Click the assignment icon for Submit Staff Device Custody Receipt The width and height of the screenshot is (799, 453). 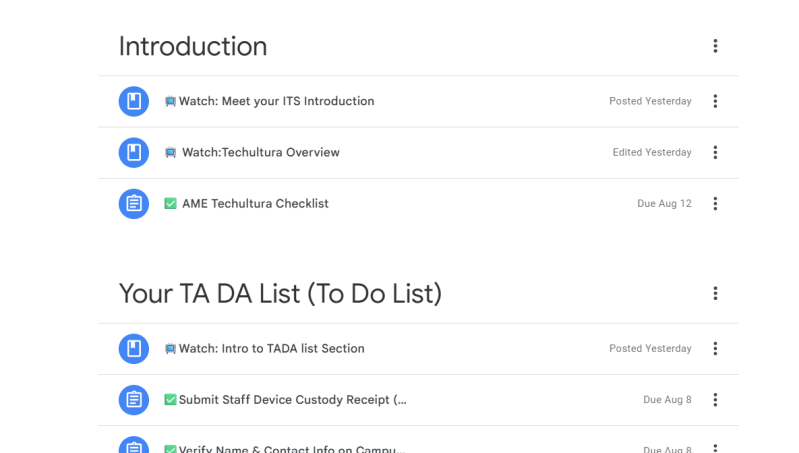point(134,400)
